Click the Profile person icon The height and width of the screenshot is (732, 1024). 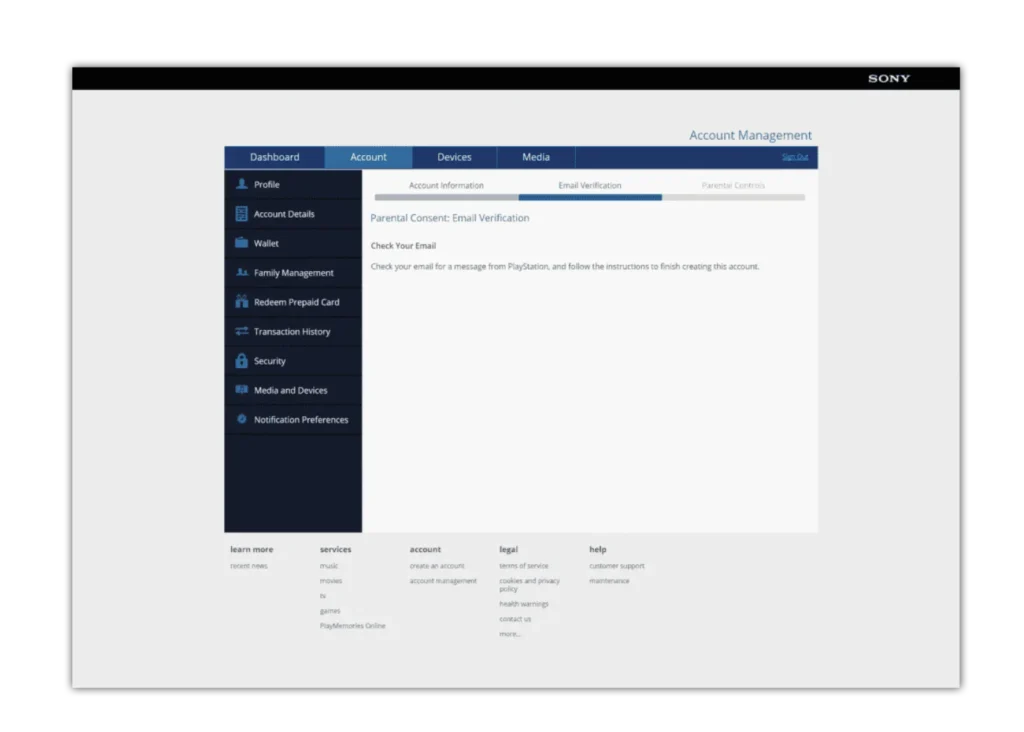click(242, 184)
